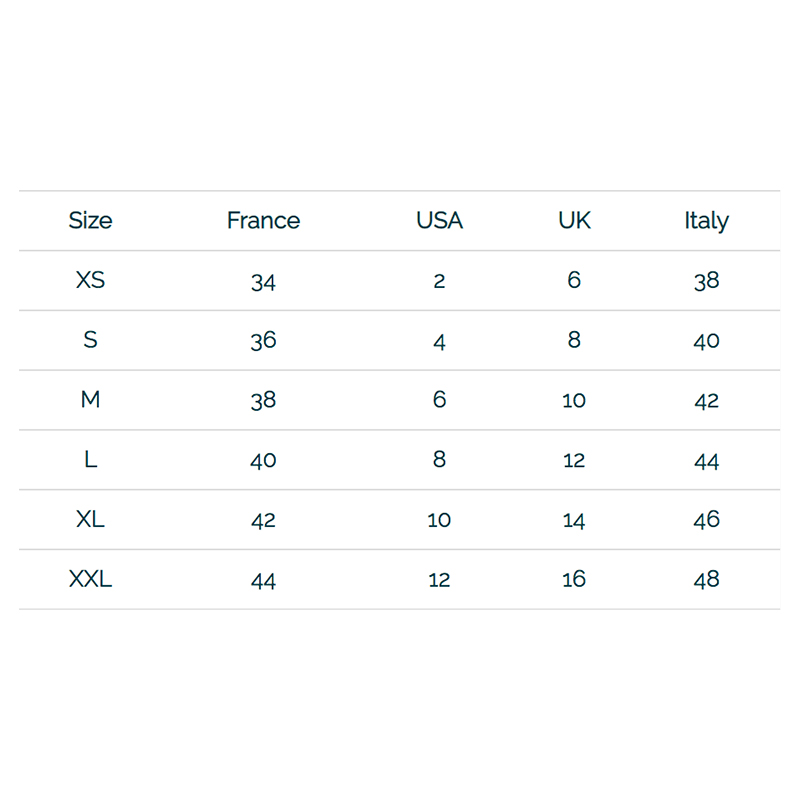Click the France column header
This screenshot has width=800, height=800.
click(263, 220)
